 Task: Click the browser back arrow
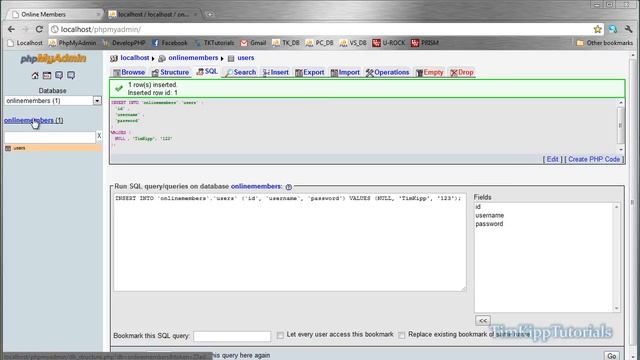(x=11, y=29)
